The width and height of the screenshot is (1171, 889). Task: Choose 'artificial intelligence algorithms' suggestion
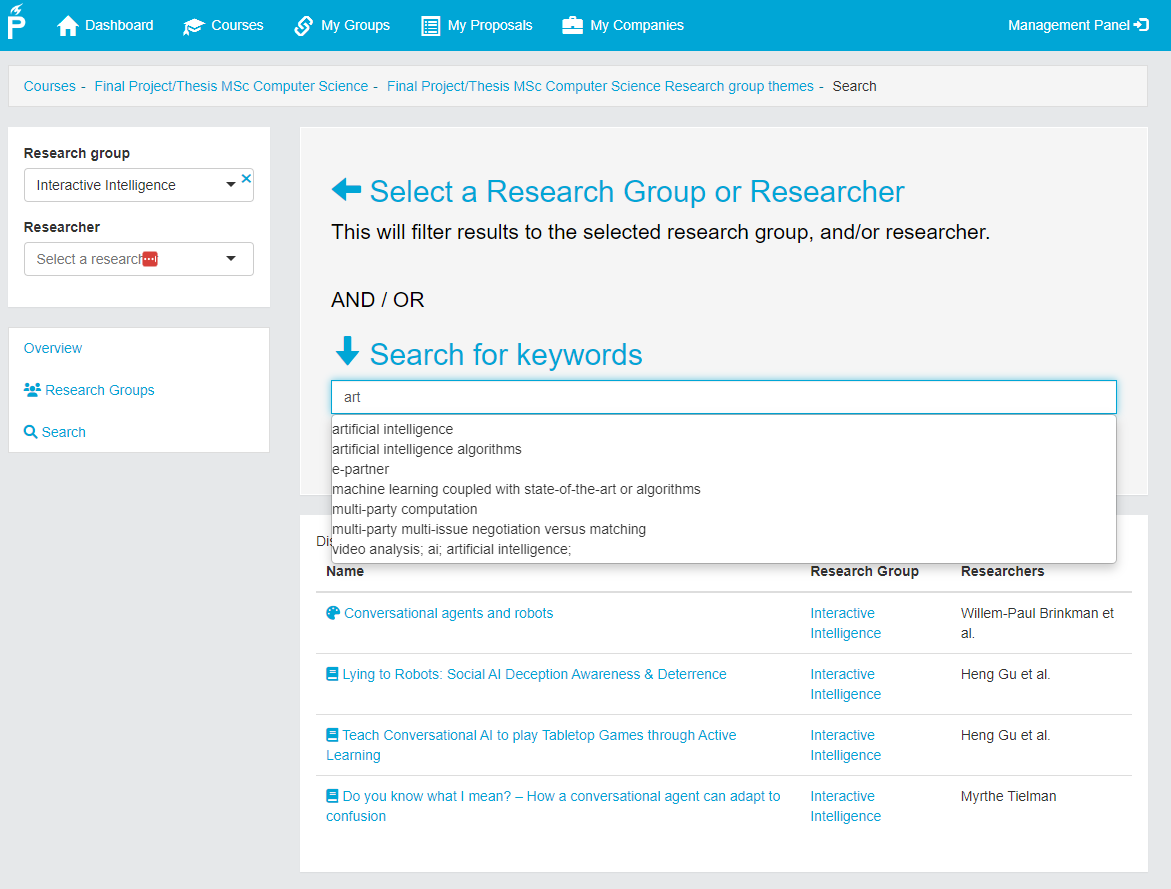point(427,449)
